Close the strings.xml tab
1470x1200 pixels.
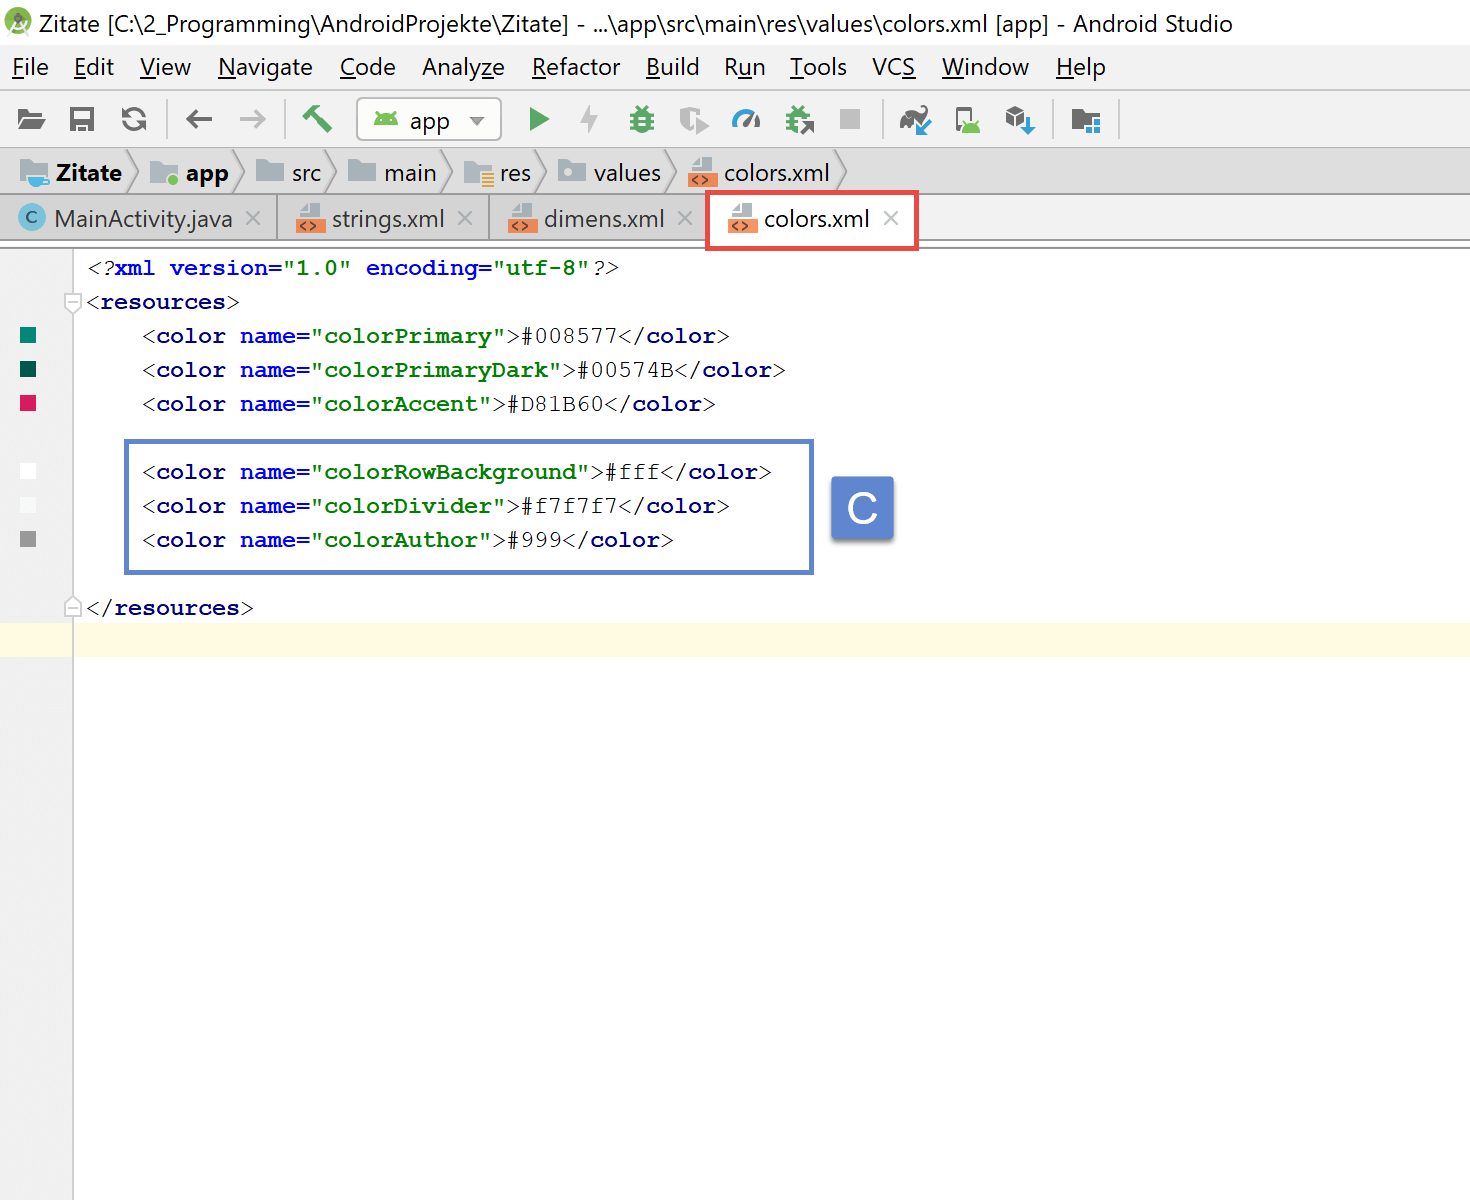[465, 218]
